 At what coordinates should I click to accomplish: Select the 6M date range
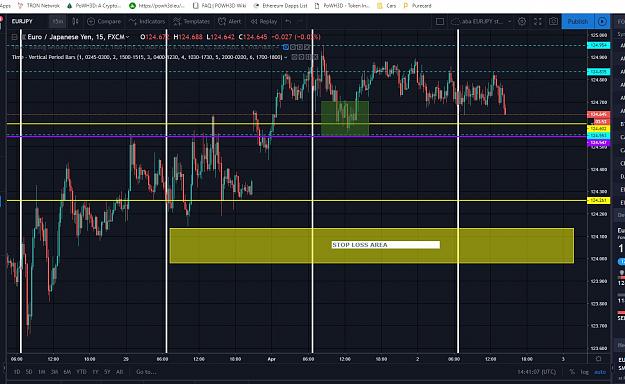[67, 372]
